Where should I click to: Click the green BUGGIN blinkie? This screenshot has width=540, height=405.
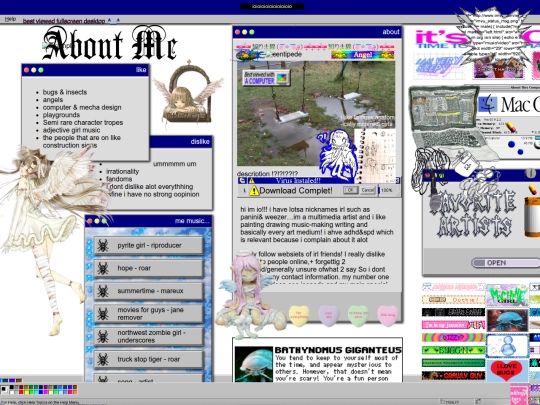[x=453, y=350]
